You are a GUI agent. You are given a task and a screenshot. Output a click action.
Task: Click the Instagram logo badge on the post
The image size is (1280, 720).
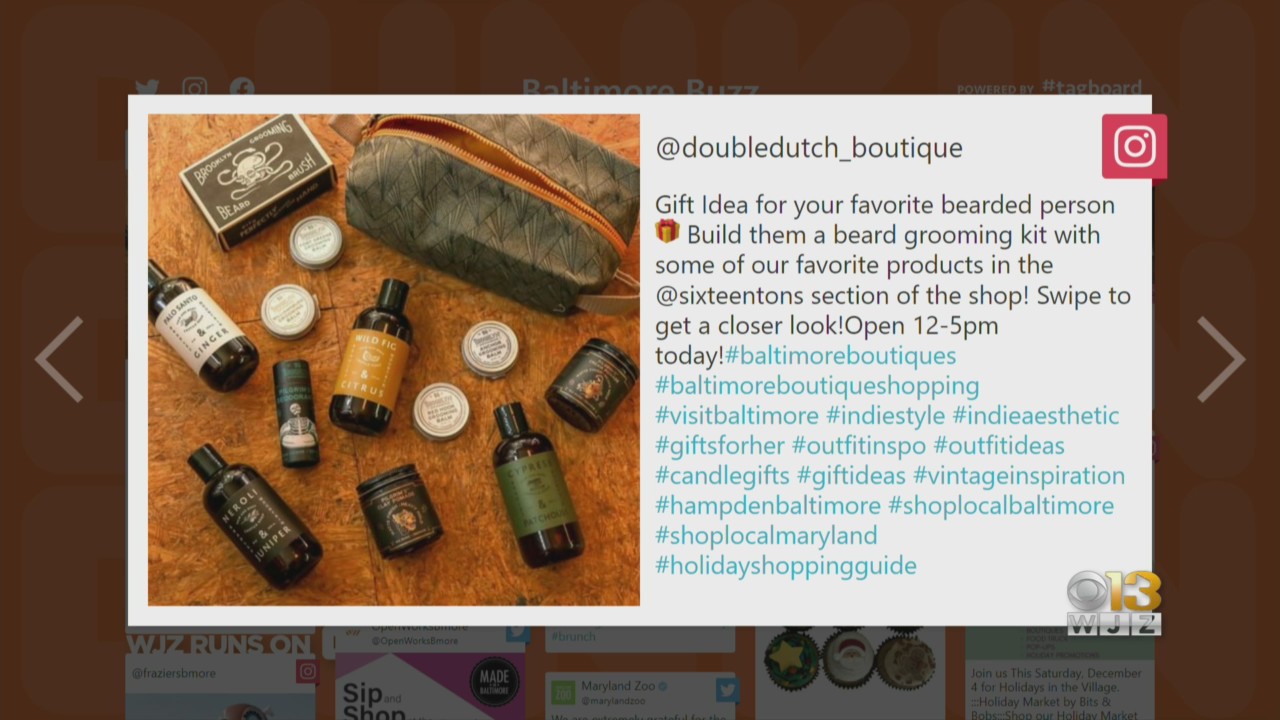pos(1134,146)
